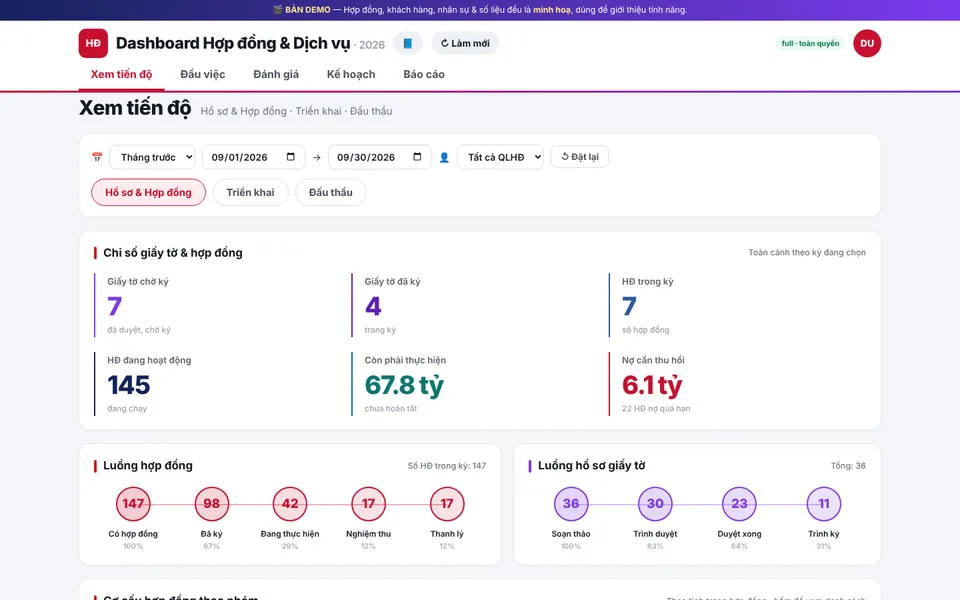Open the end date calendar picker icon
Viewport: 960px width, 600px height.
tap(417, 157)
